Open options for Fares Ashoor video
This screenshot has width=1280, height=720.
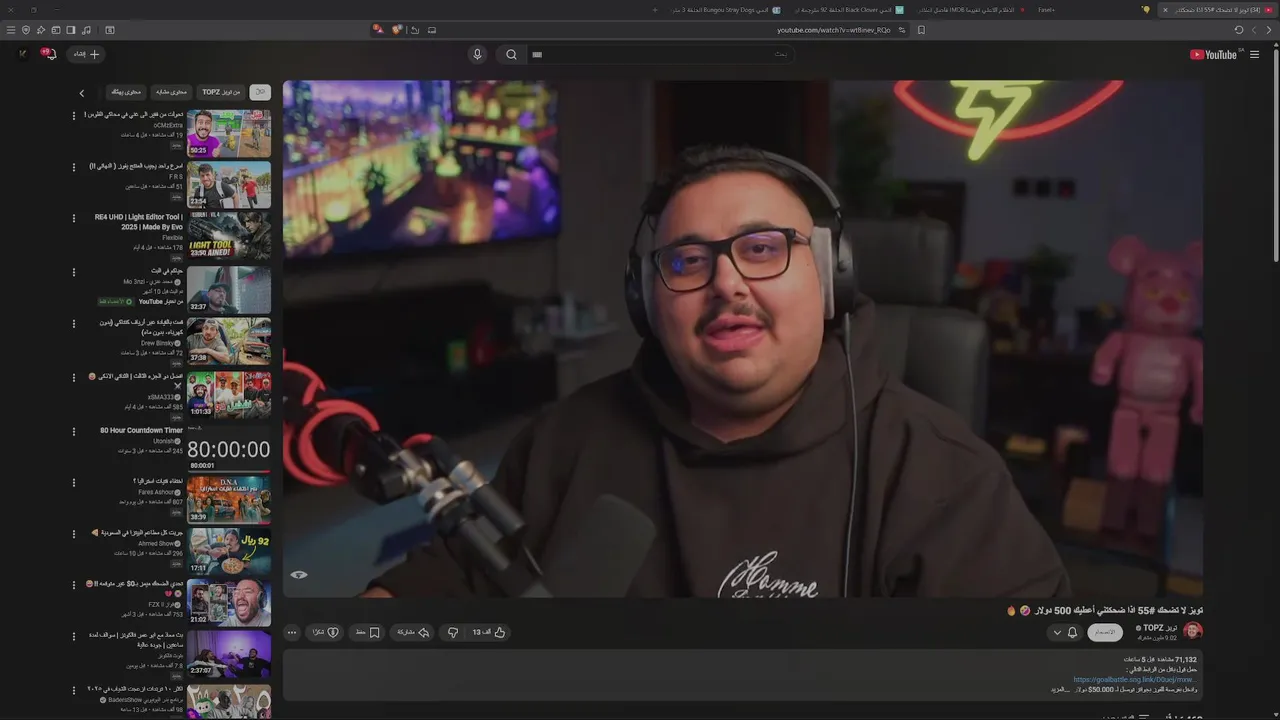(73, 483)
